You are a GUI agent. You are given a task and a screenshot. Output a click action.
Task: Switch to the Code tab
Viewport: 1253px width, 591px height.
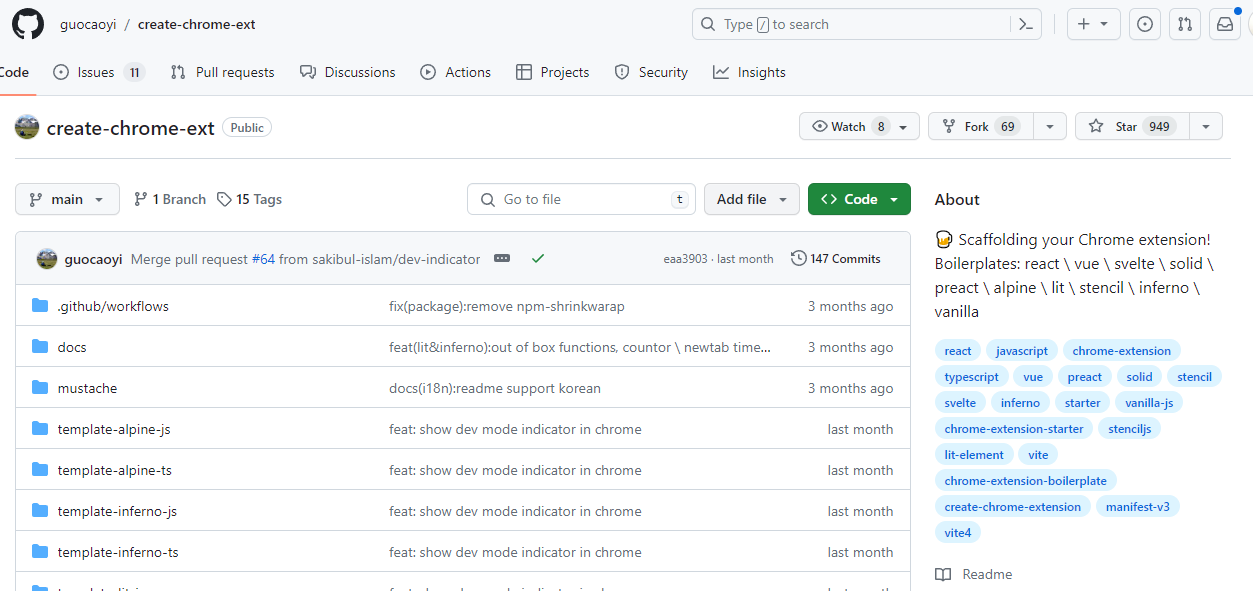tap(14, 72)
